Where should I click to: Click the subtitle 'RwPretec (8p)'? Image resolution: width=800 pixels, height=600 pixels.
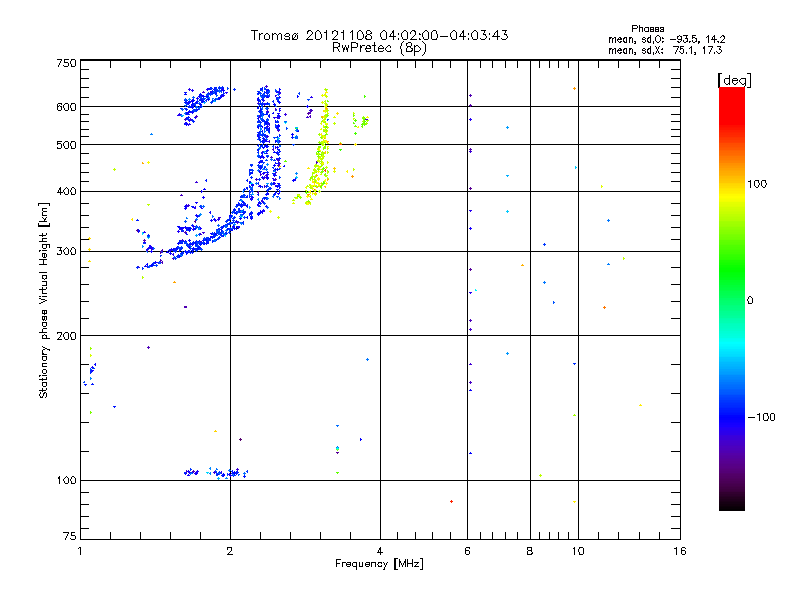click(379, 48)
